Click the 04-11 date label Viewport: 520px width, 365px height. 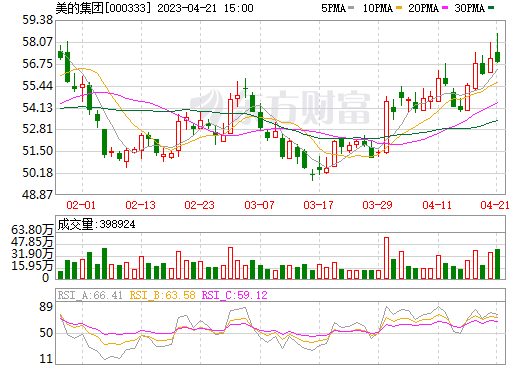437,205
